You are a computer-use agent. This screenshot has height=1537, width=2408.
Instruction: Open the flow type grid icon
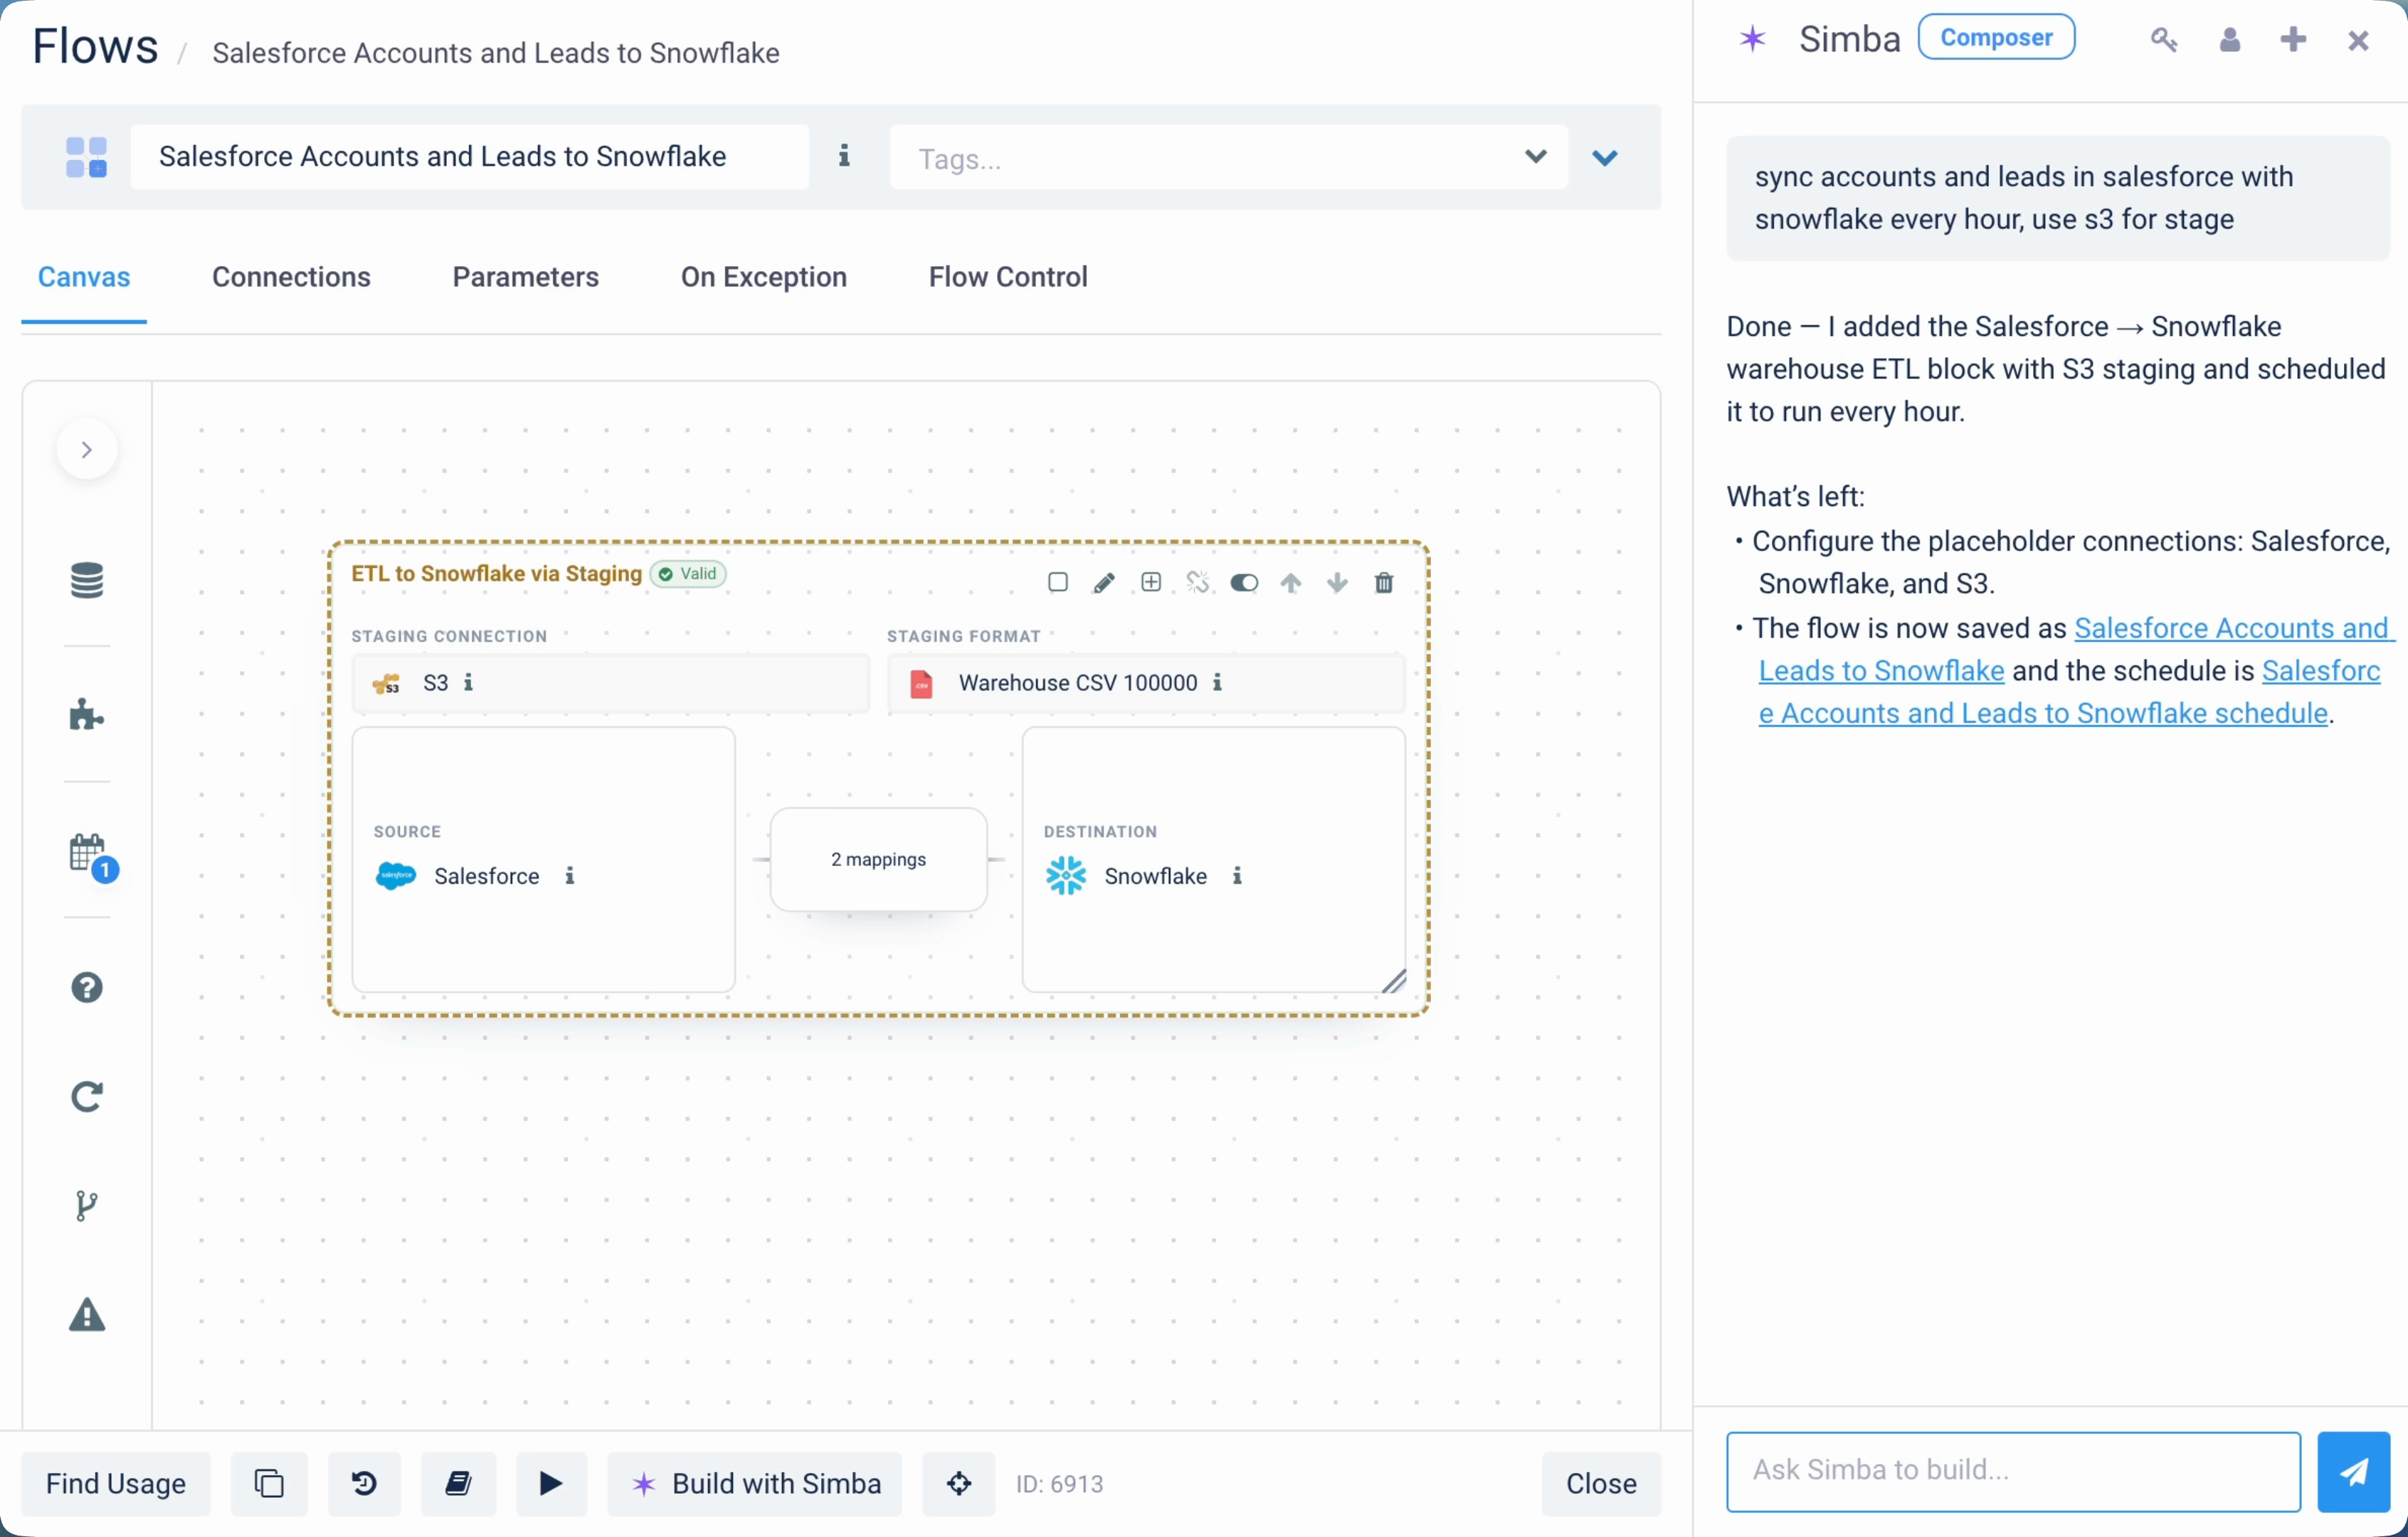click(x=86, y=157)
